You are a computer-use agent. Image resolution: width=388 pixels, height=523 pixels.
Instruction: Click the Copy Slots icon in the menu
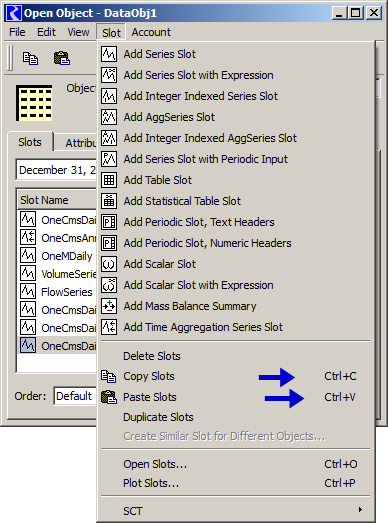[109, 376]
